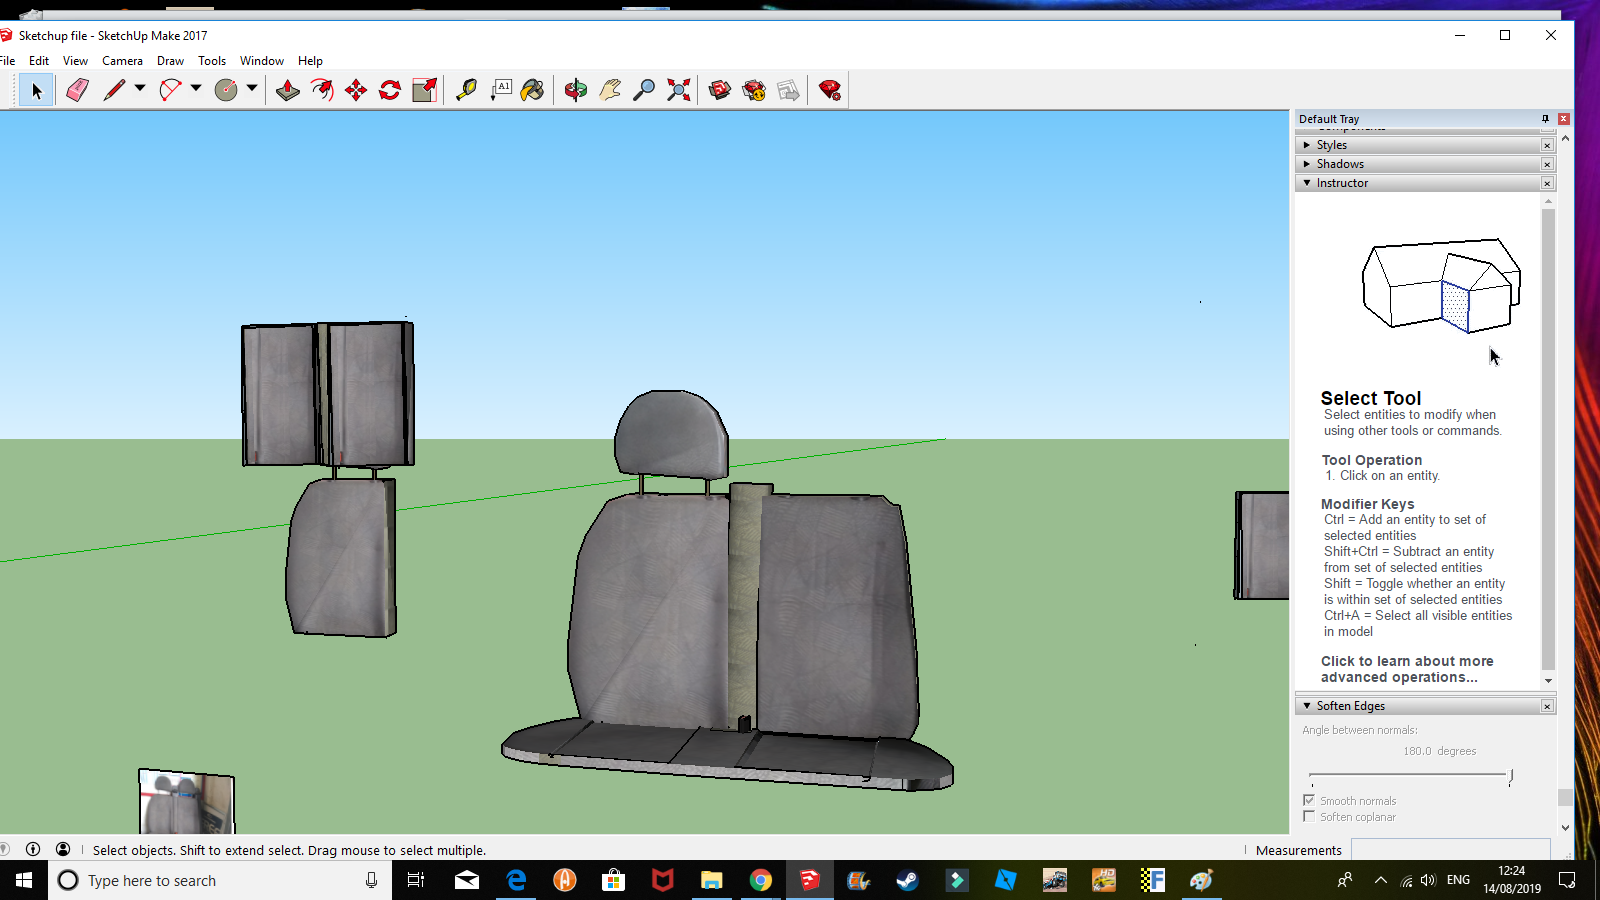Open Chrome from the taskbar
The height and width of the screenshot is (900, 1600).
[761, 880]
